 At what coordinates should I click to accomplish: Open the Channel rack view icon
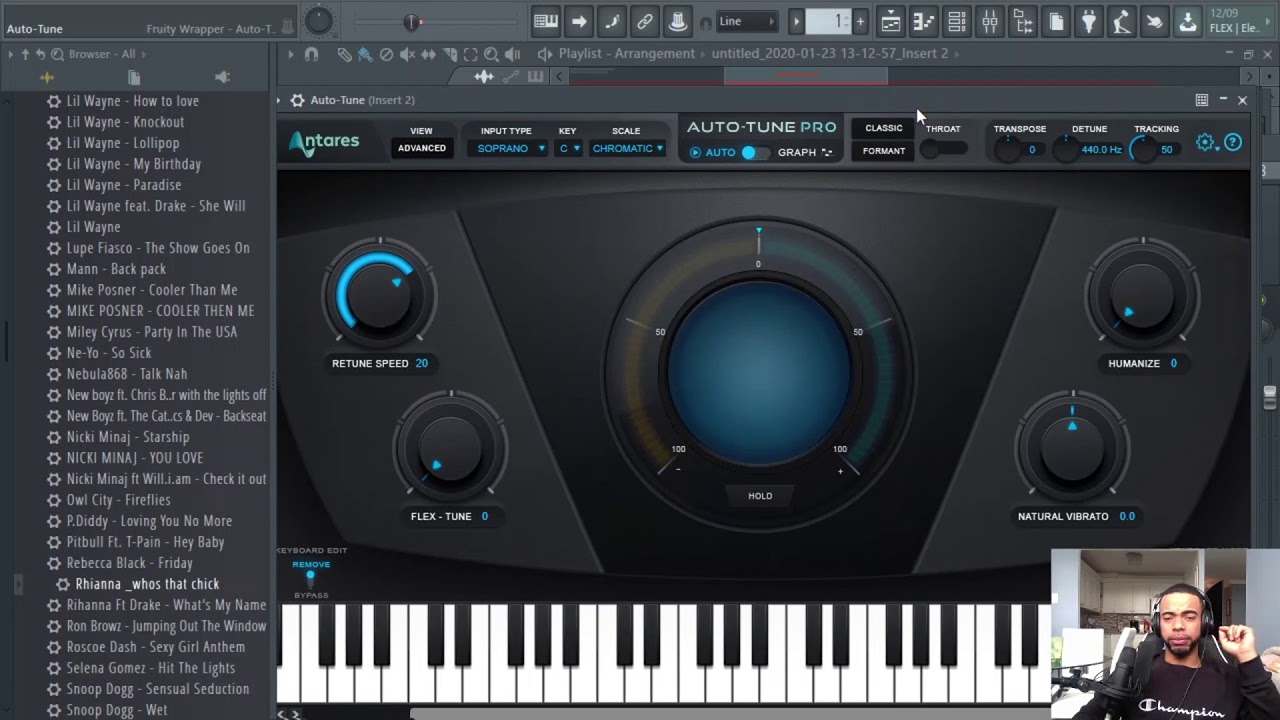956,21
